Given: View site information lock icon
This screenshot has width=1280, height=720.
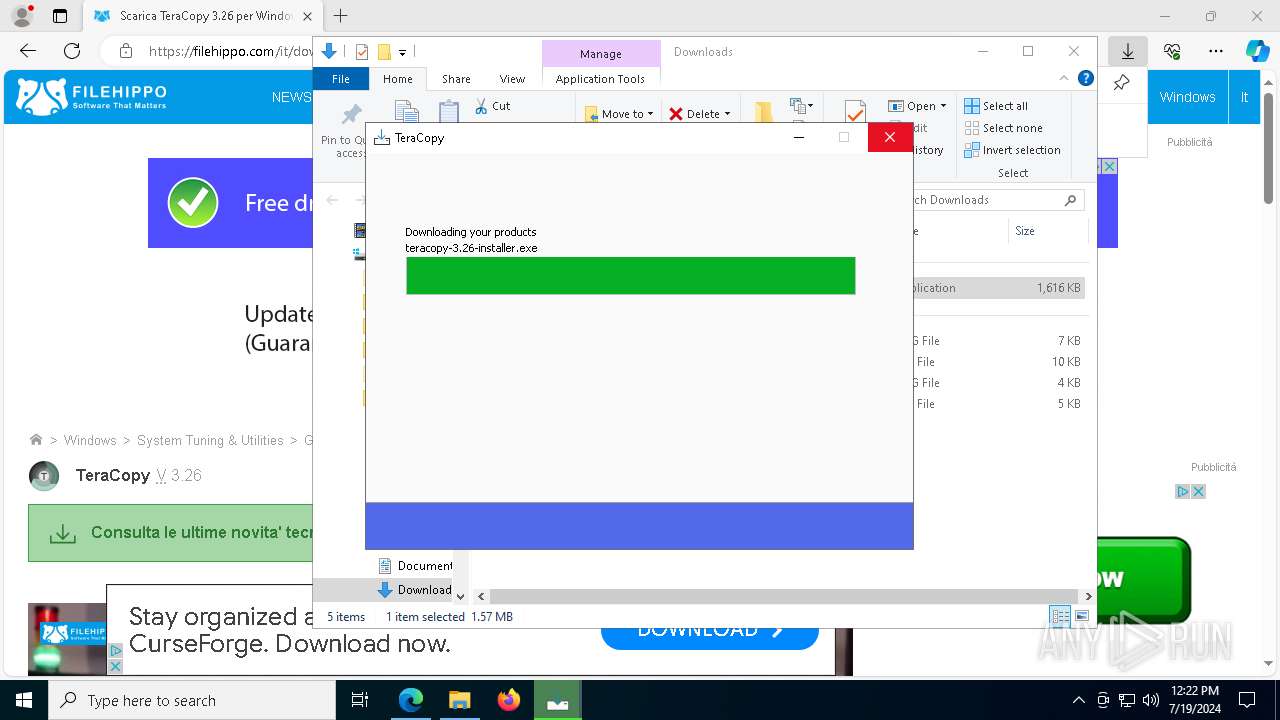Looking at the screenshot, I should point(126,51).
